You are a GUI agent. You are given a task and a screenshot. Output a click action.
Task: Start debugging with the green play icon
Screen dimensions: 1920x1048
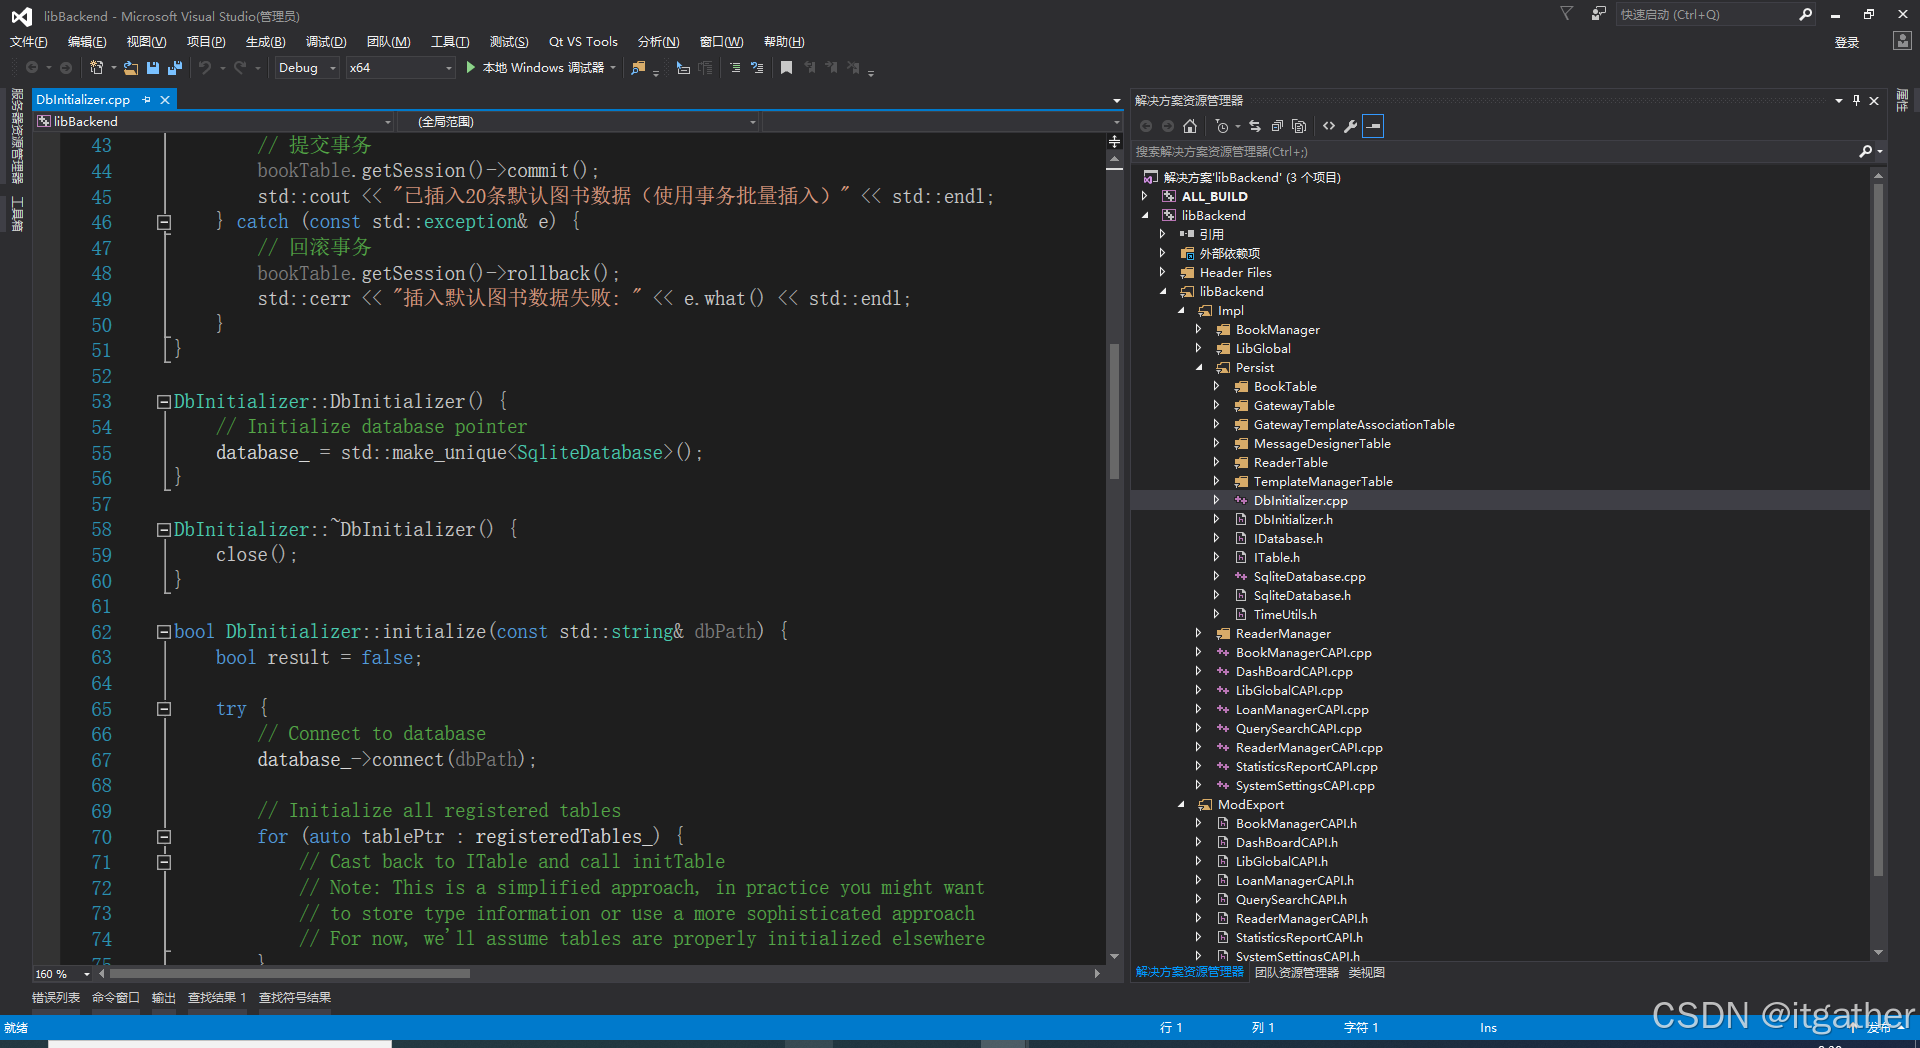click(470, 68)
